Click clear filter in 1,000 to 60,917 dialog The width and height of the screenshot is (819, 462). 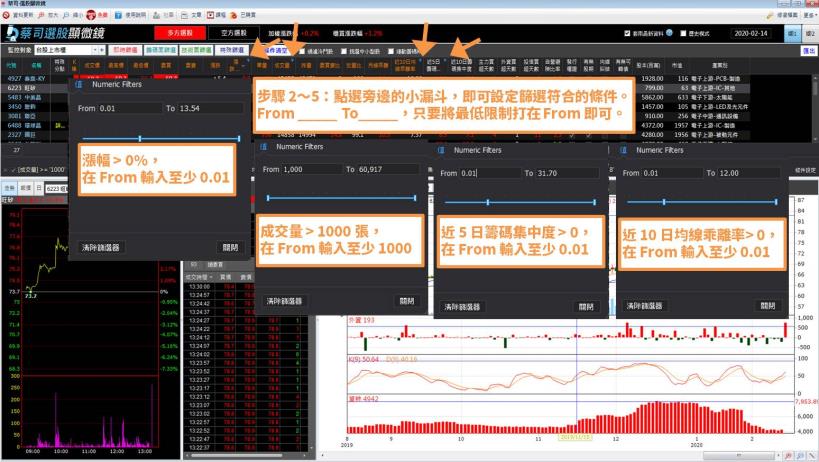point(284,301)
